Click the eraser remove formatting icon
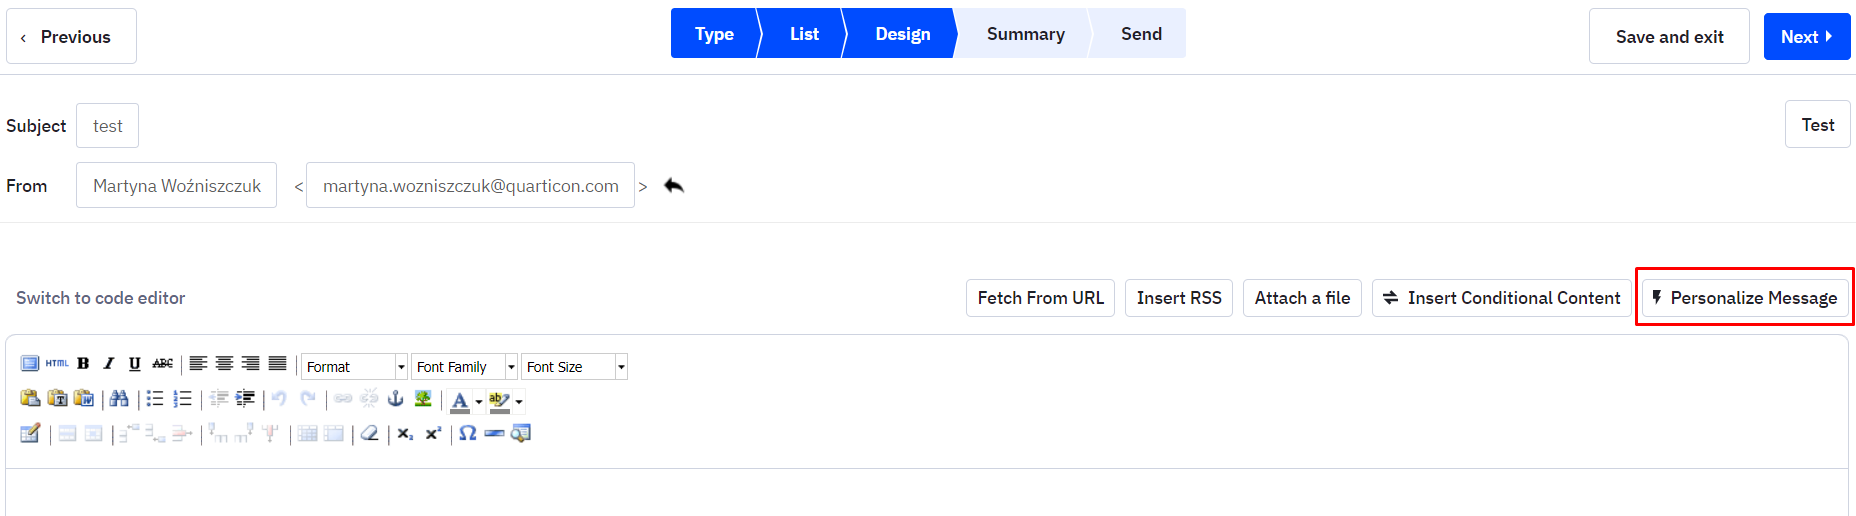This screenshot has width=1856, height=516. 370,433
